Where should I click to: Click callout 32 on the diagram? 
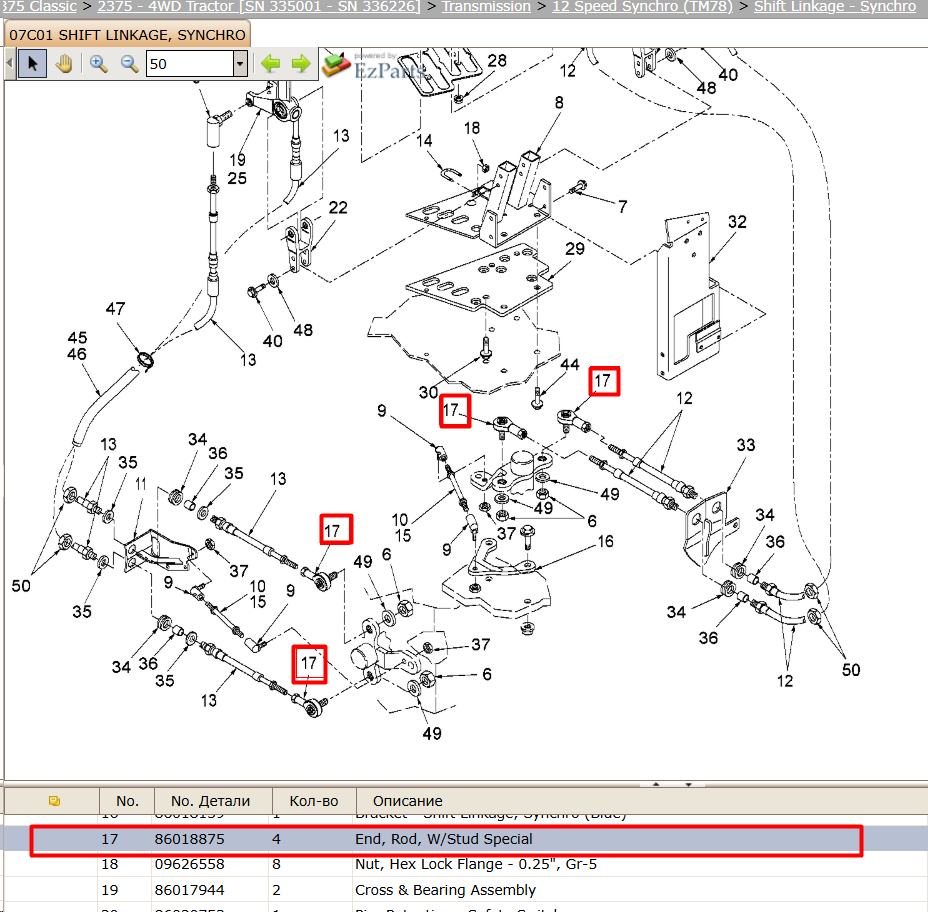737,222
